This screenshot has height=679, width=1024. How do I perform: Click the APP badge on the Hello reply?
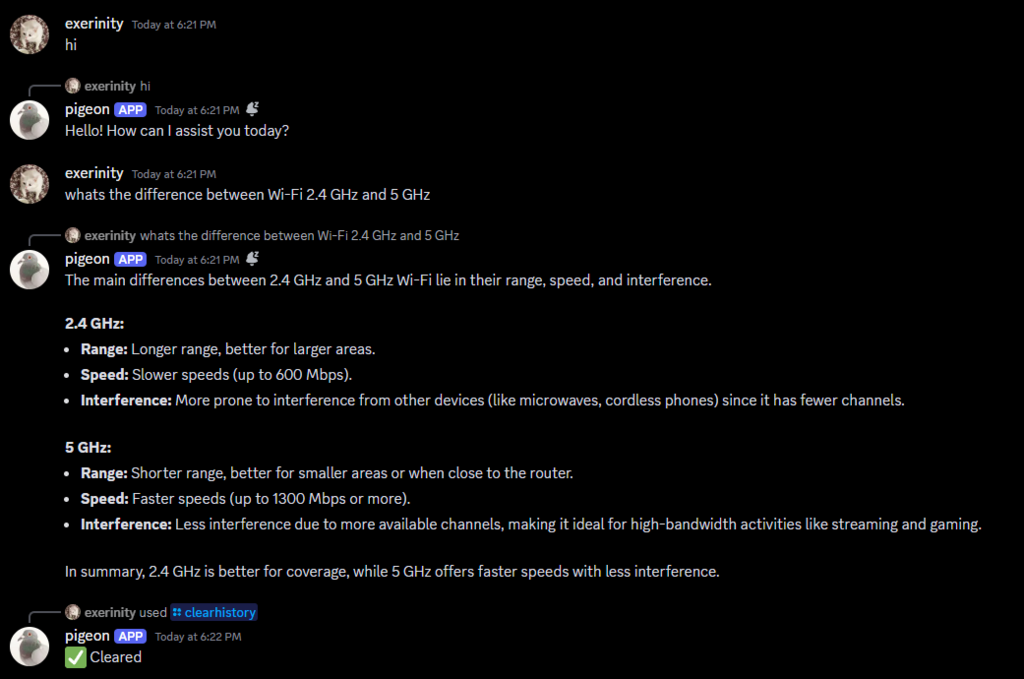pos(131,110)
